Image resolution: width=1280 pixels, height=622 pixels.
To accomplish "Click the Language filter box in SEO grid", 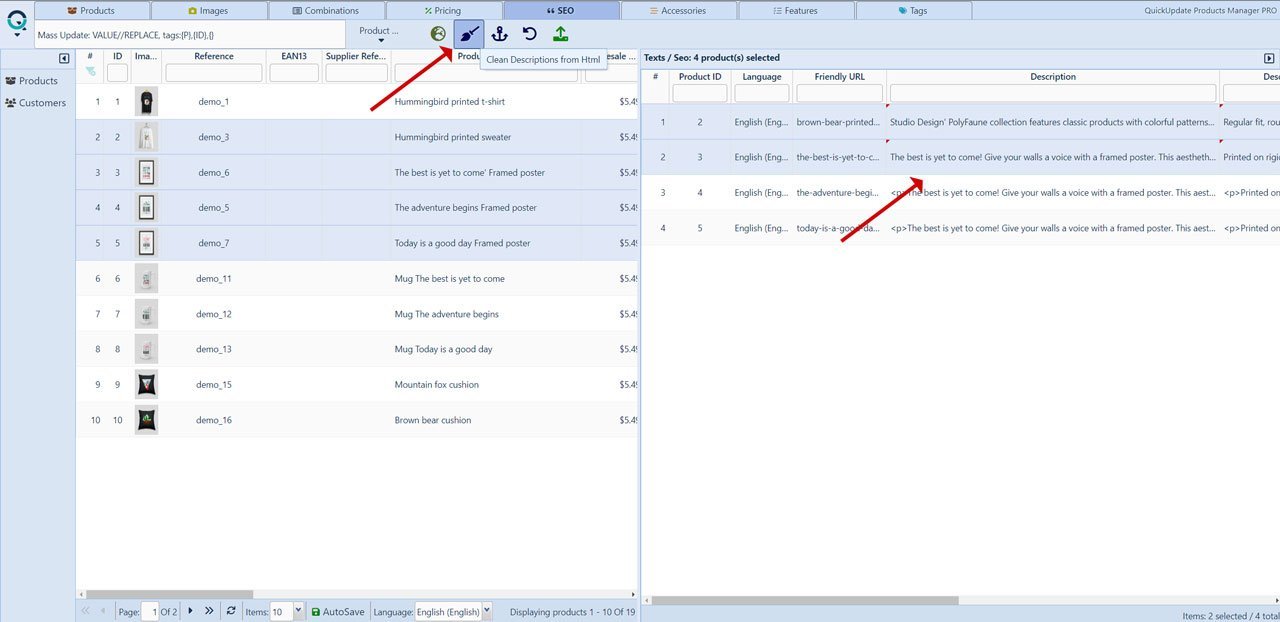I will point(762,93).
